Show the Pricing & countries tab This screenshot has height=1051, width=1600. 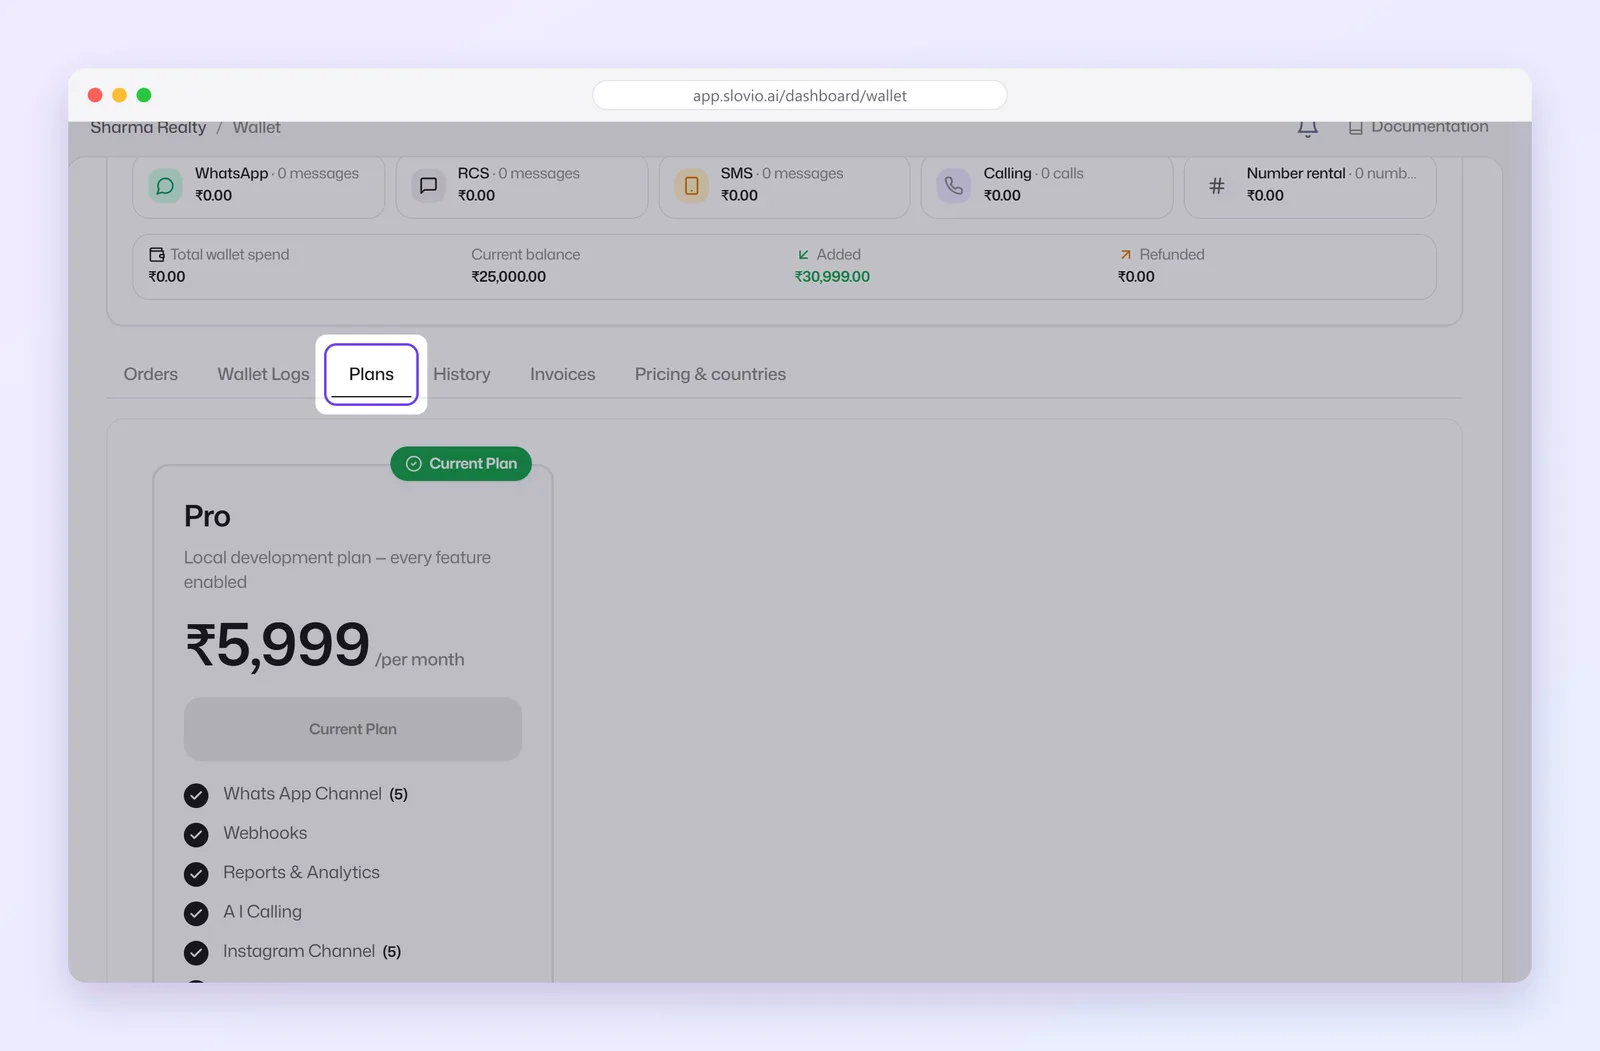(x=710, y=374)
